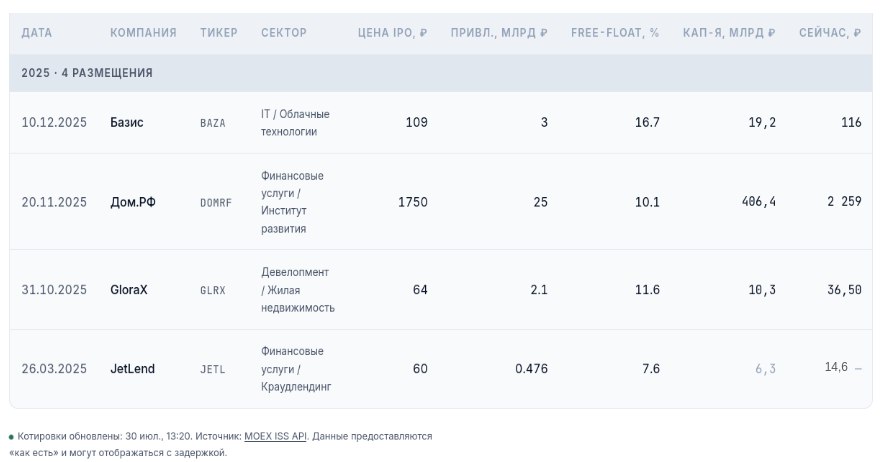Click the КАП-Я, МЛРД column header
Image resolution: width=883 pixels, height=462 pixels.
click(x=729, y=33)
